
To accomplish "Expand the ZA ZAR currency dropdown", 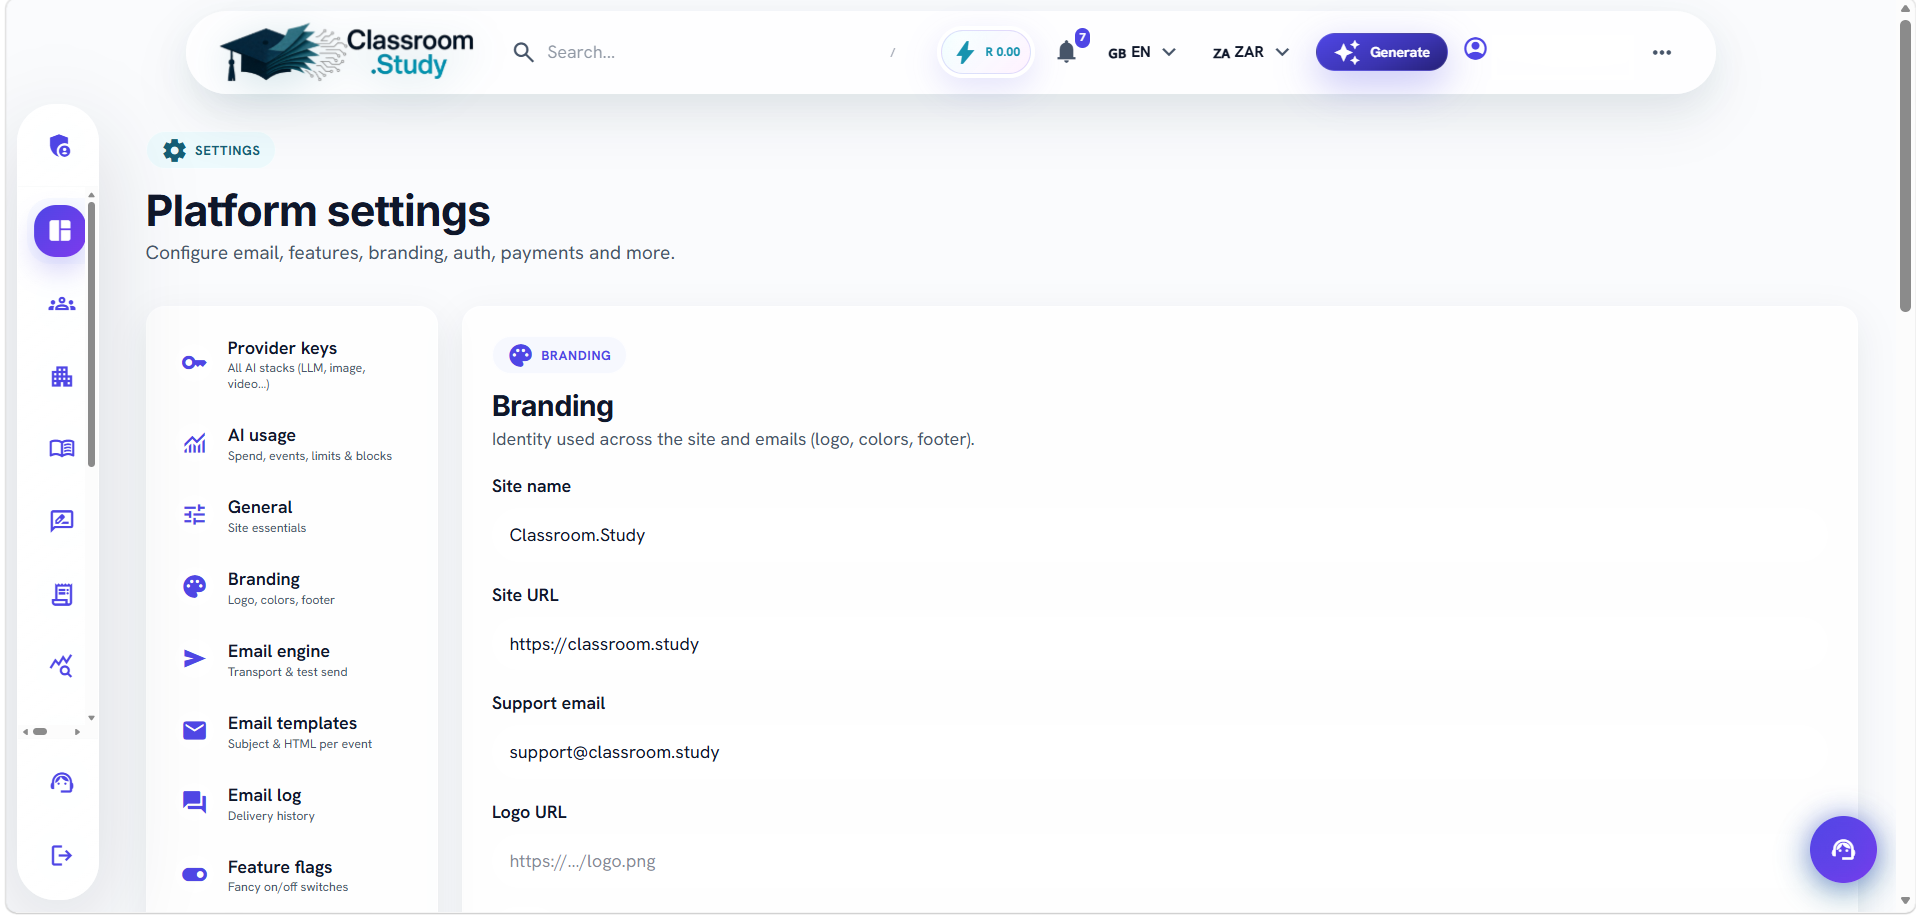I will tap(1251, 52).
